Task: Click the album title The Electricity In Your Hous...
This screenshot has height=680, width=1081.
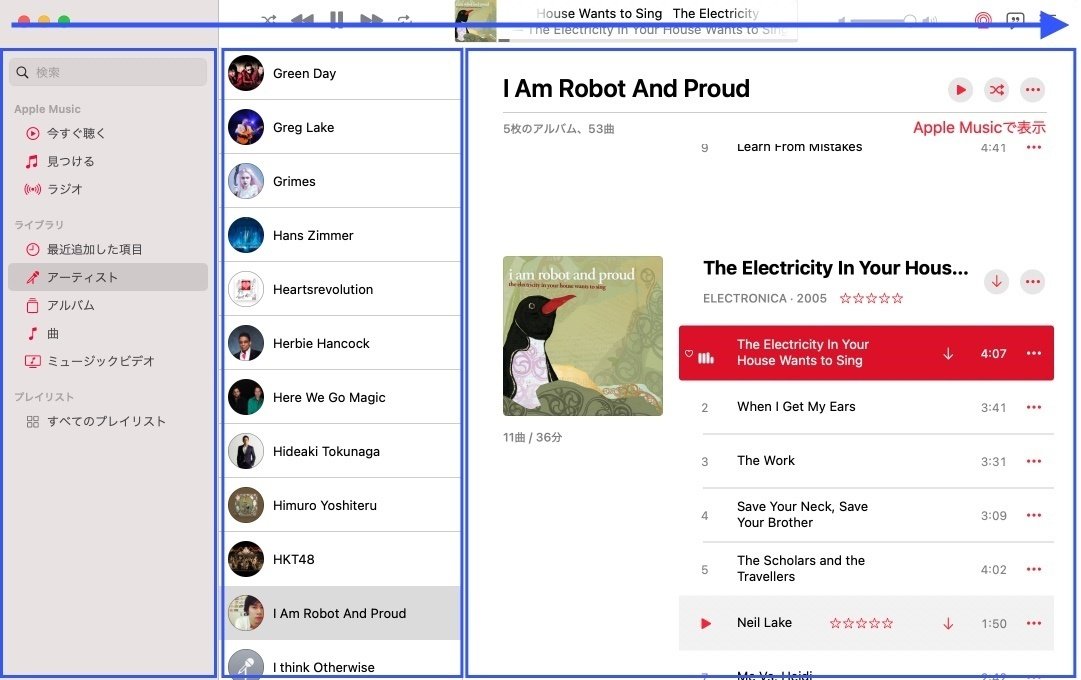Action: 836,268
